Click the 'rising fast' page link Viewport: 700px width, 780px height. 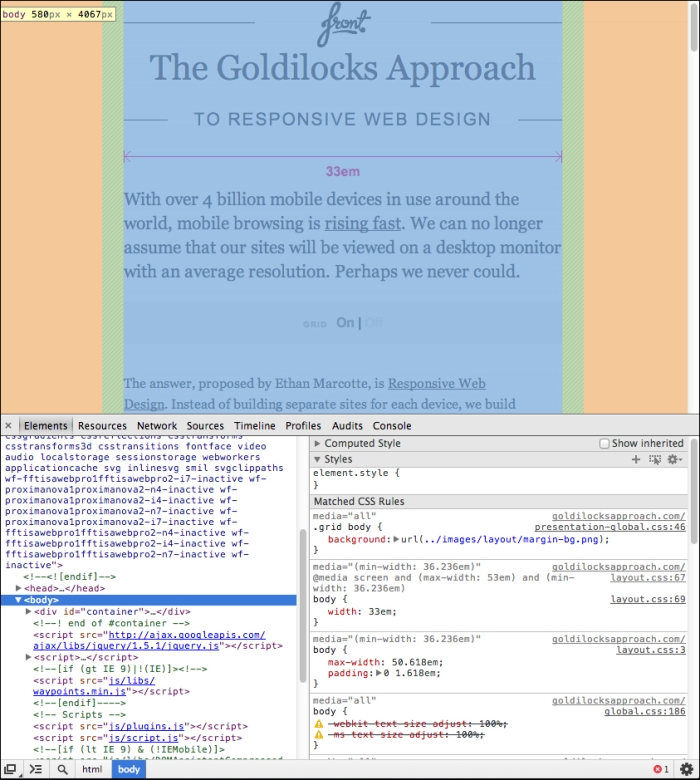[x=363, y=223]
